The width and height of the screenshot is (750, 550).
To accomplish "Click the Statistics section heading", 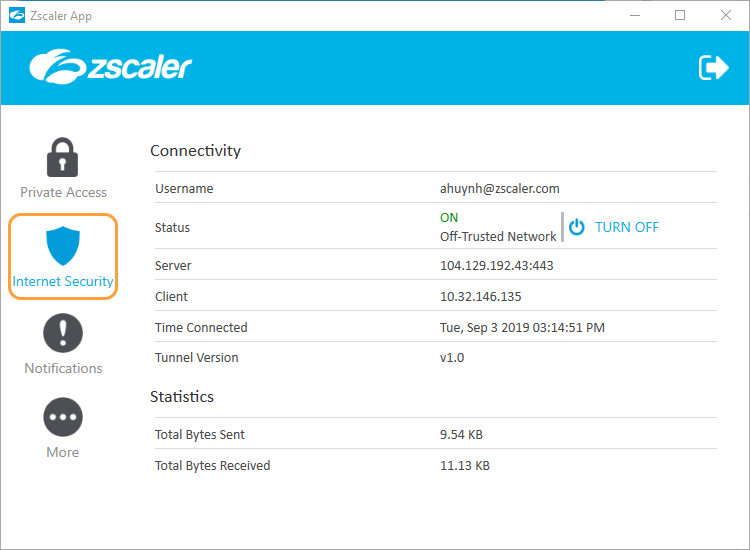I will [182, 397].
